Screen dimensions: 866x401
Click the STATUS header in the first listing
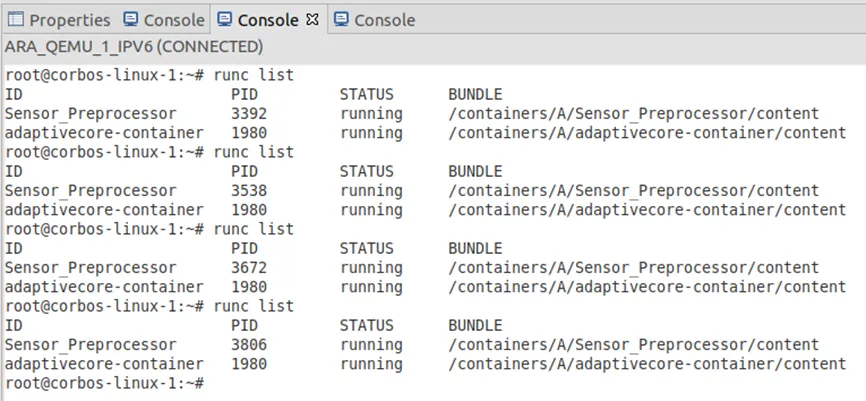tap(367, 95)
